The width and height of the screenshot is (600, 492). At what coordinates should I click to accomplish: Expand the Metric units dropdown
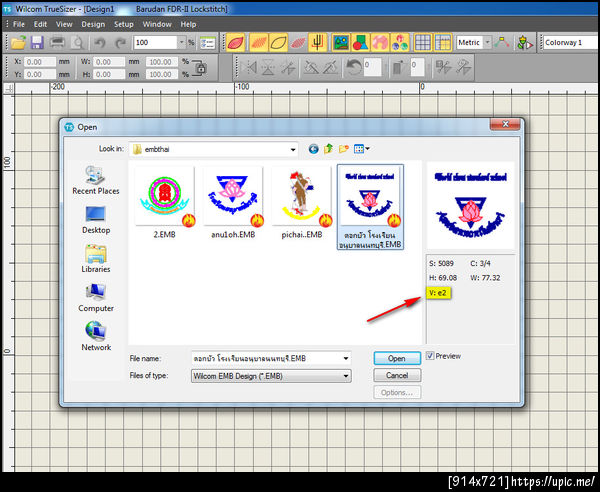(487, 42)
